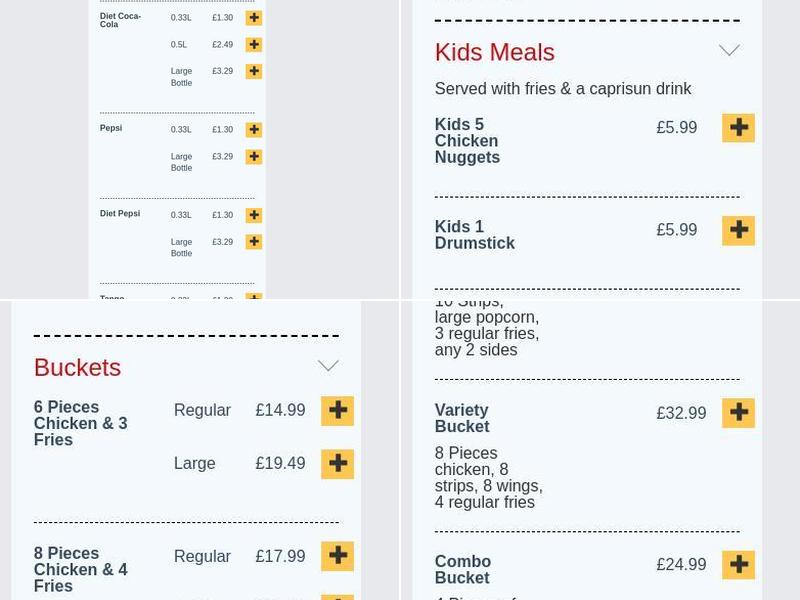Add the Kids 1 Drumstick meal
This screenshot has height=600, width=800.
click(738, 230)
